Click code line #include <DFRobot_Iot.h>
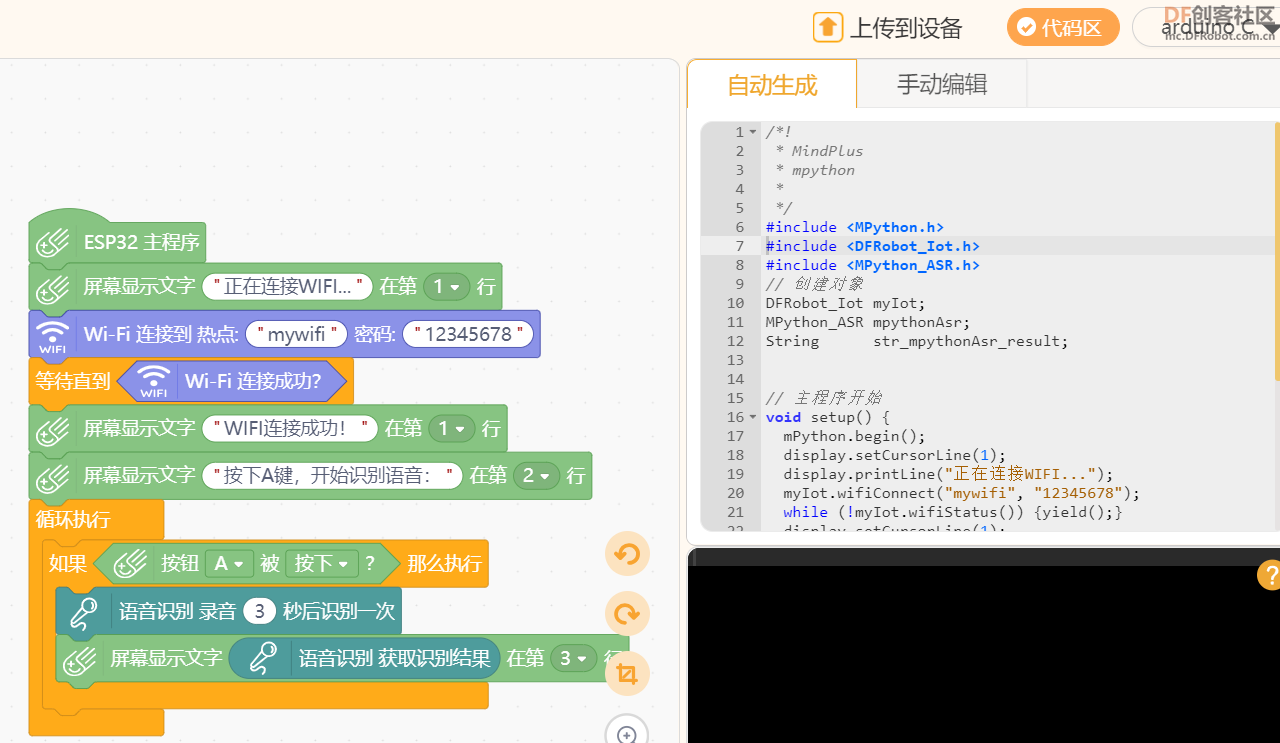1280x743 pixels. (x=873, y=246)
